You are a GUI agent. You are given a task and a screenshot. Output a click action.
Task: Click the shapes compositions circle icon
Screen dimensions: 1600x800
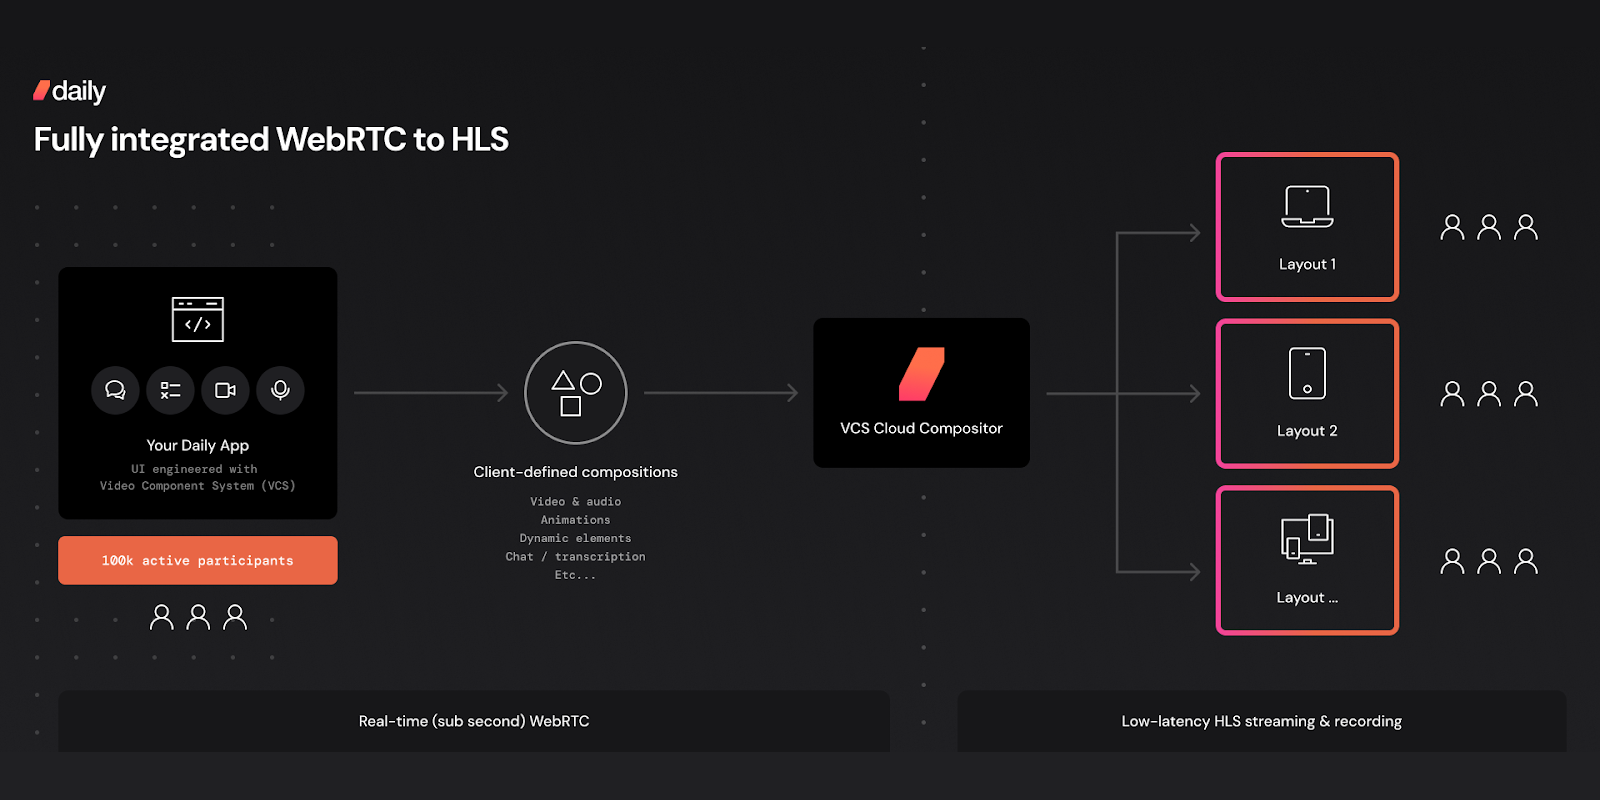tap(576, 393)
